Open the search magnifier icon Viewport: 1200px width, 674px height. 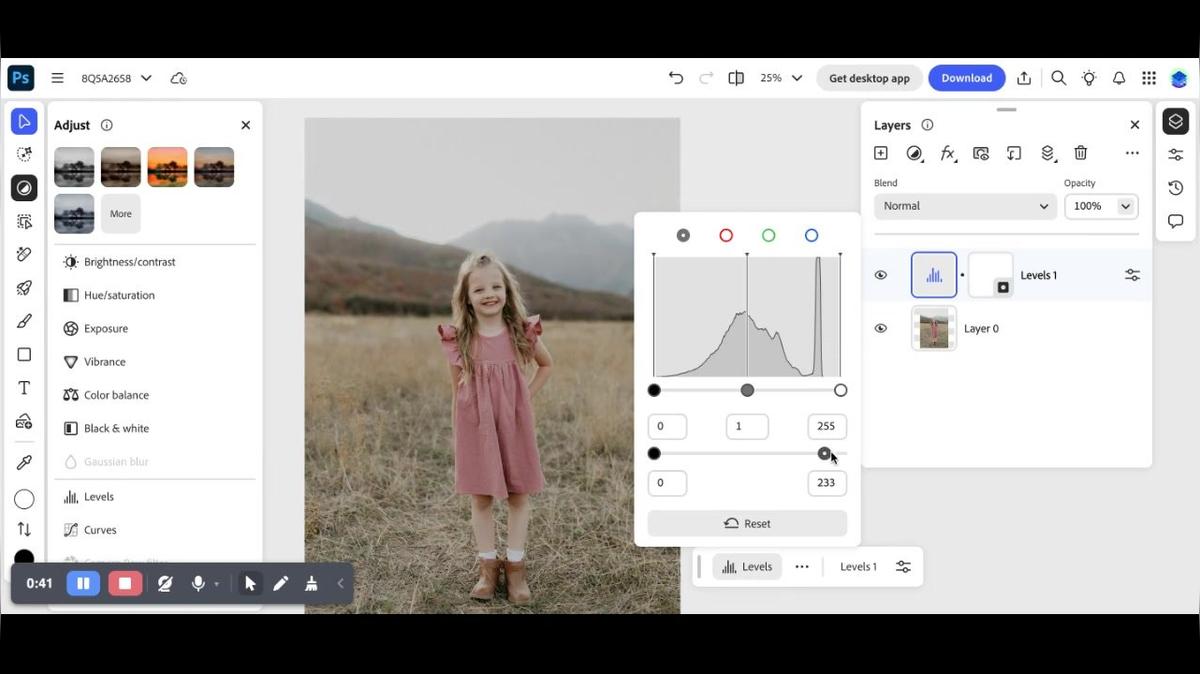point(1058,78)
